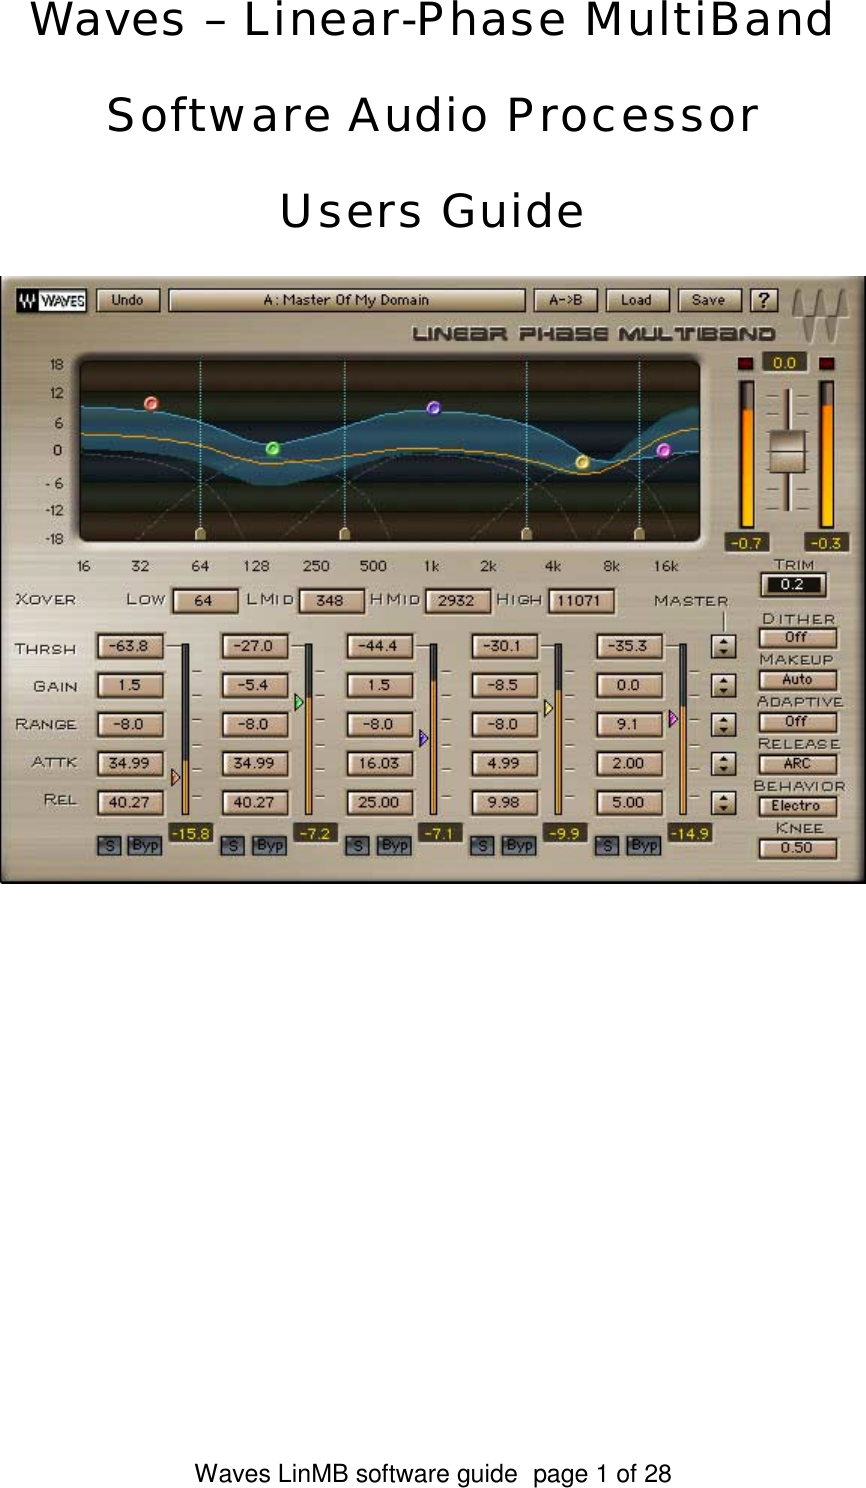Open the Behavior setting showing Electro
Screen dimensions: 866x1488
[x=797, y=805]
